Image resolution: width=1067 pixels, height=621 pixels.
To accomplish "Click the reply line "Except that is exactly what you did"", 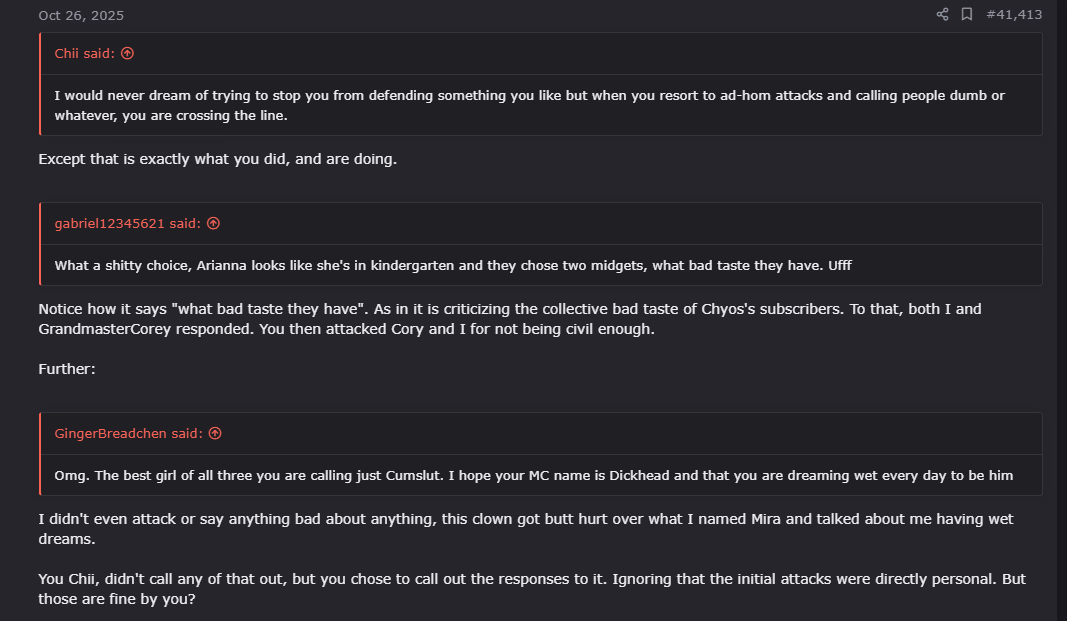I will point(217,159).
